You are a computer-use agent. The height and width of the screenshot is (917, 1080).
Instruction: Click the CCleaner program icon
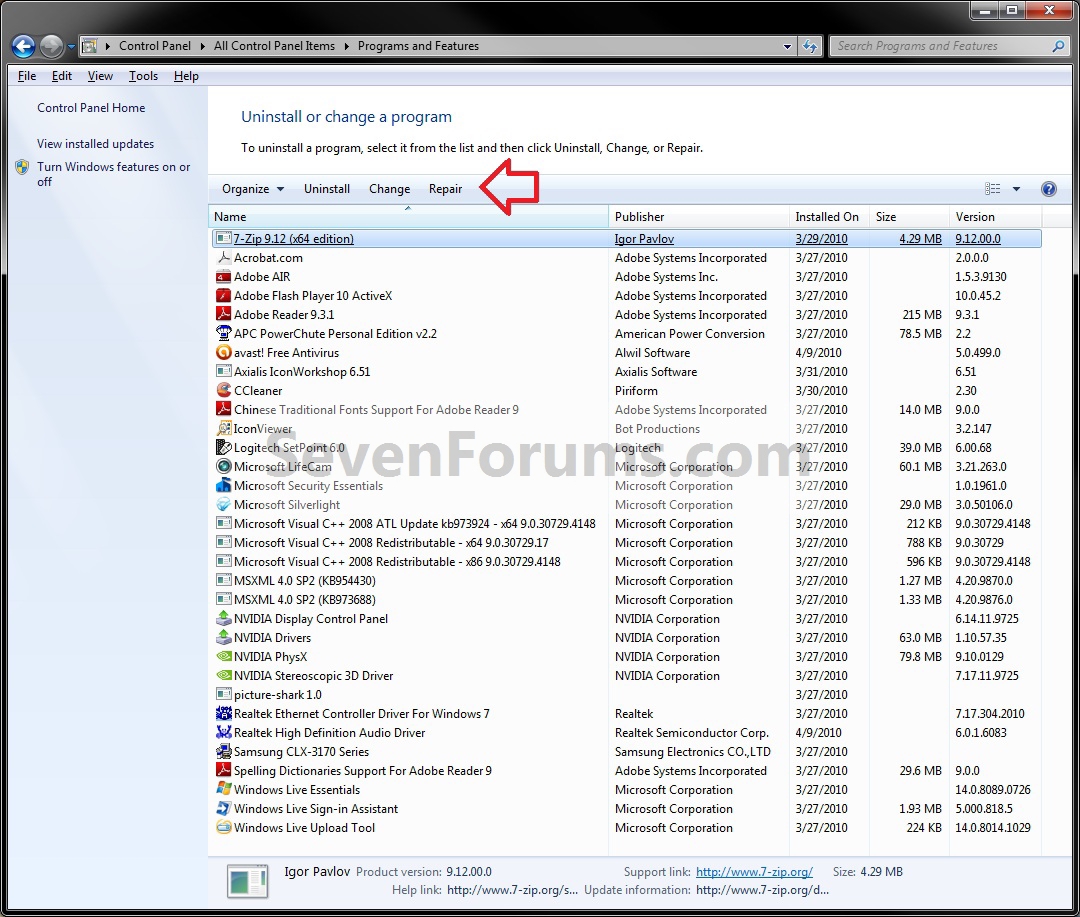pos(224,390)
